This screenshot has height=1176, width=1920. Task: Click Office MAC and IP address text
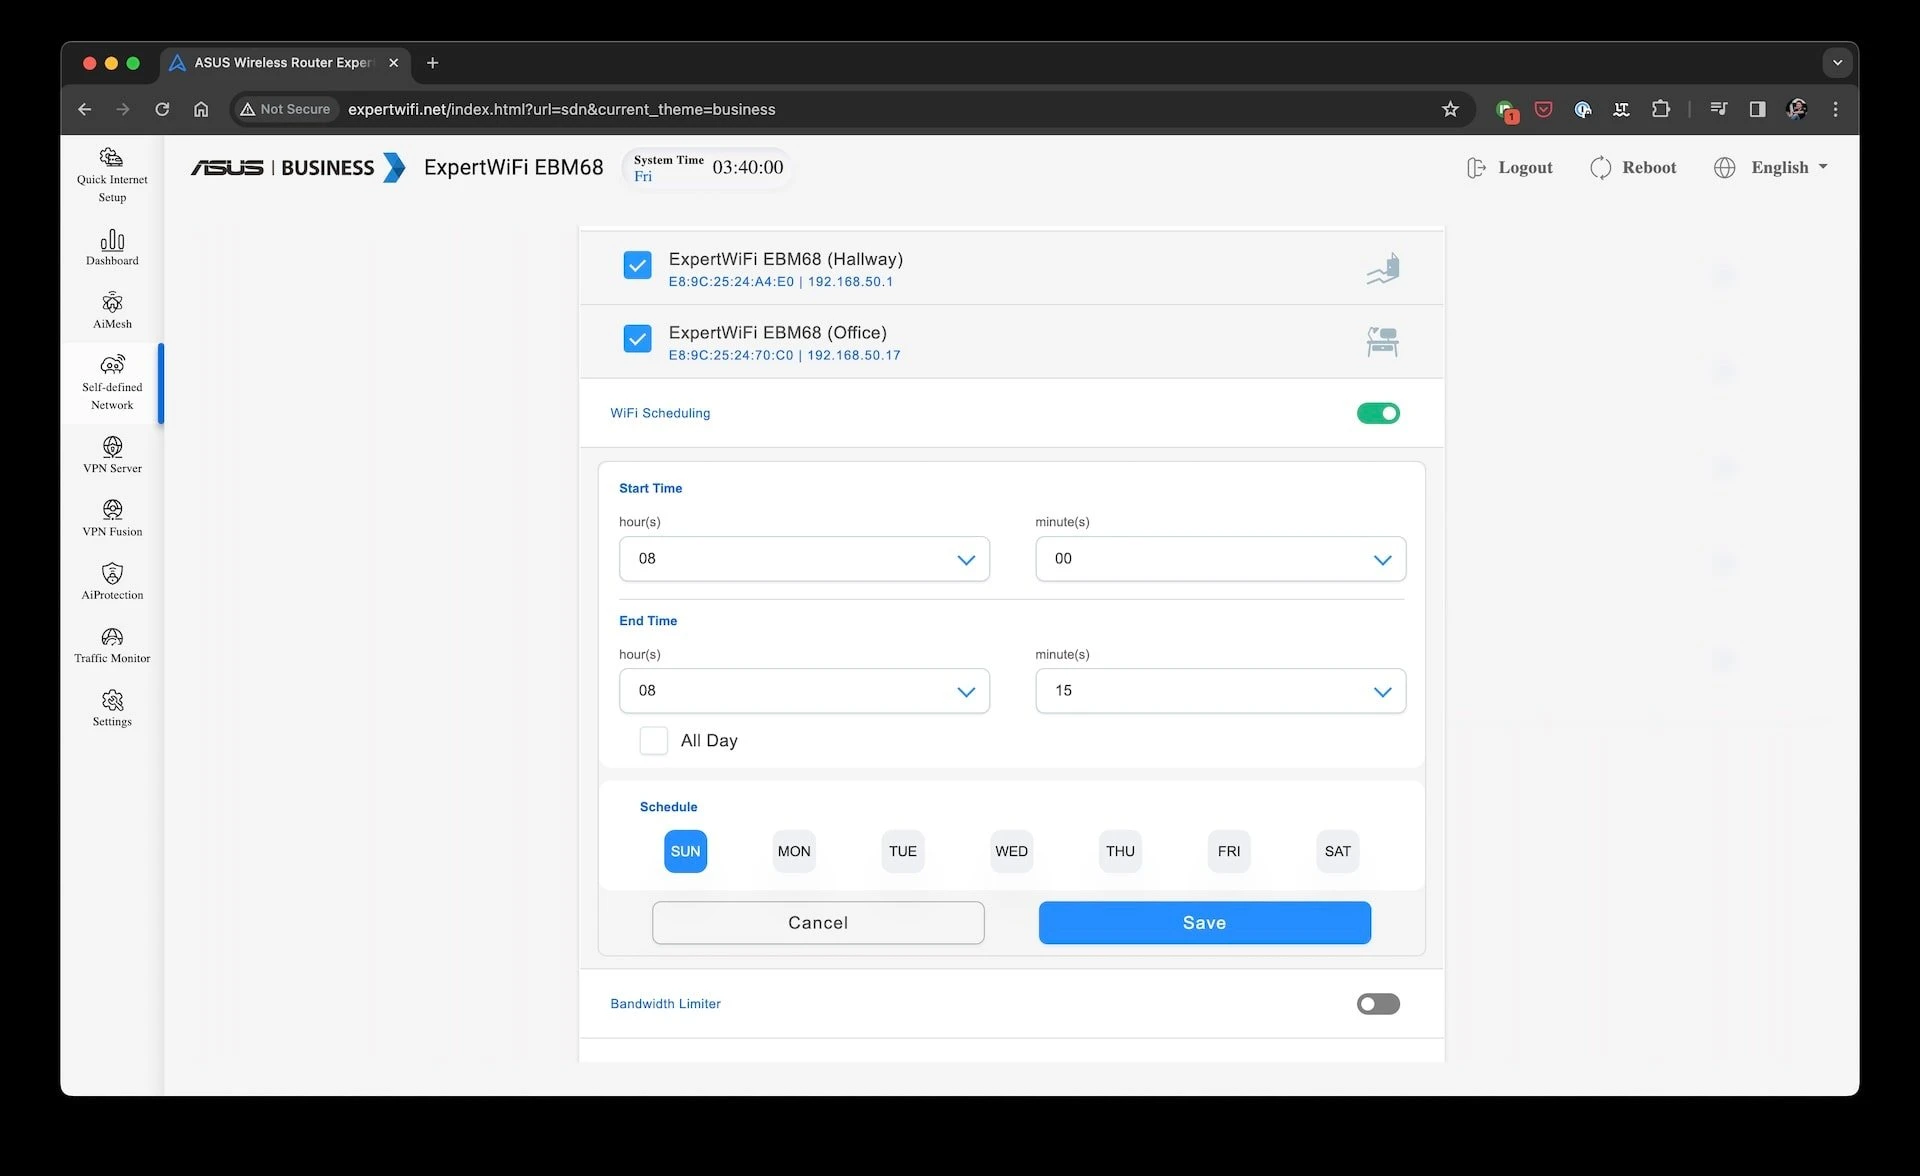pyautogui.click(x=784, y=355)
